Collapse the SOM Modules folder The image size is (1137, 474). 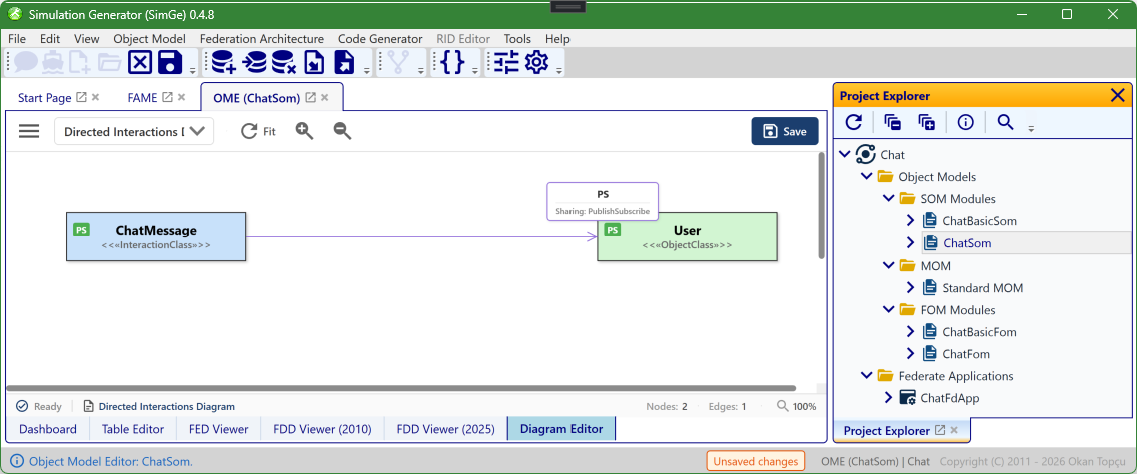[888, 199]
